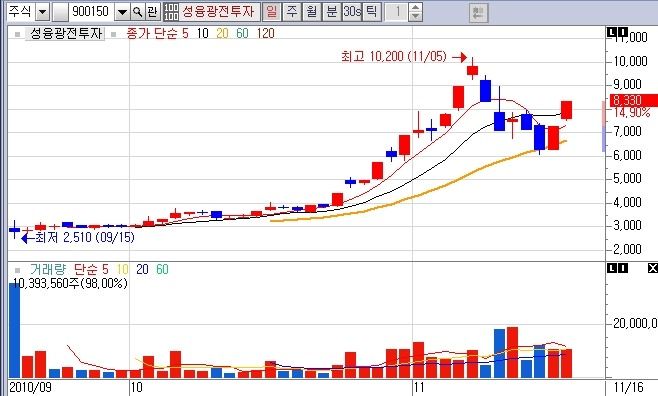Click the stock code field 900150

pyautogui.click(x=91, y=12)
